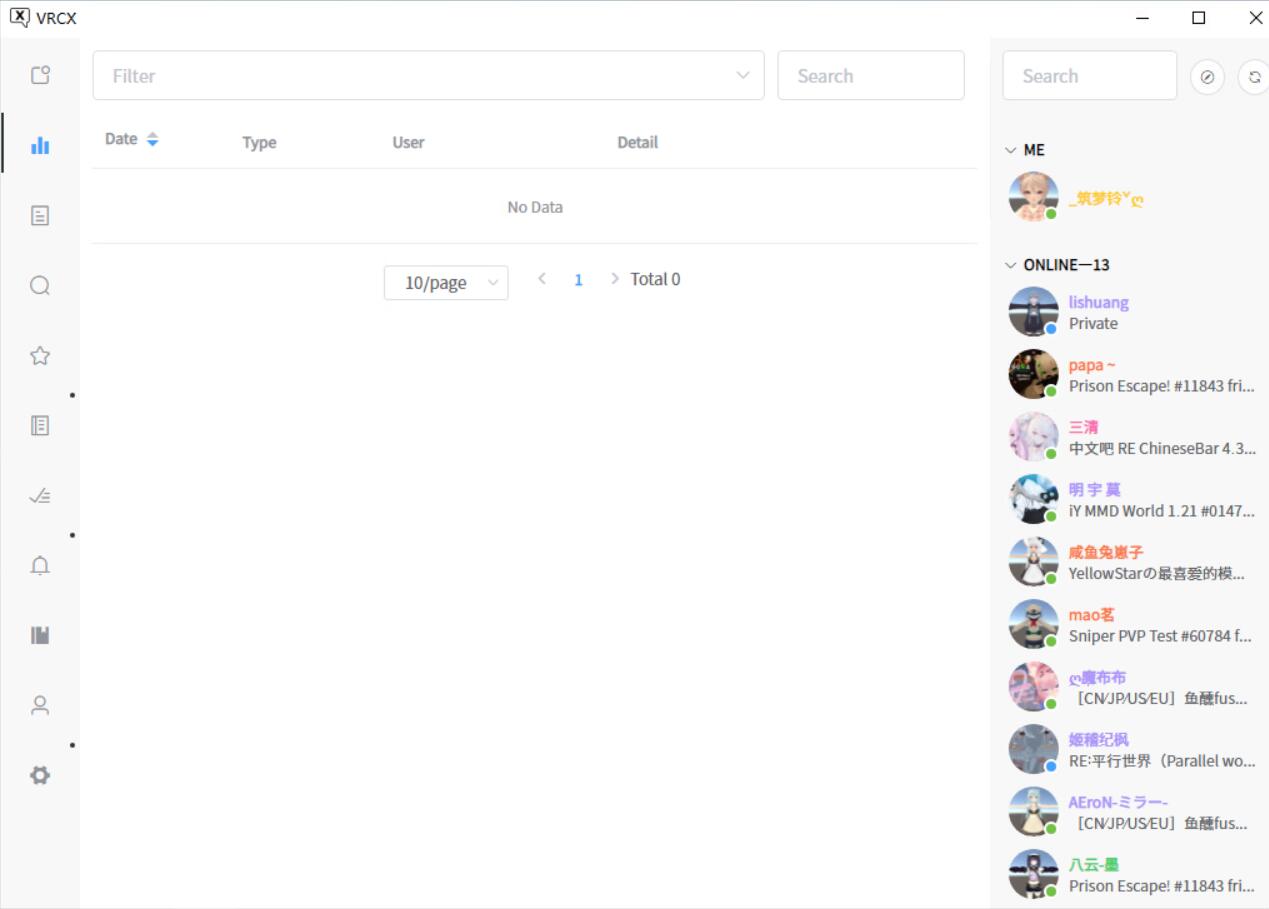Open Favorites star sidebar icon
The width and height of the screenshot is (1269, 909).
tap(40, 355)
